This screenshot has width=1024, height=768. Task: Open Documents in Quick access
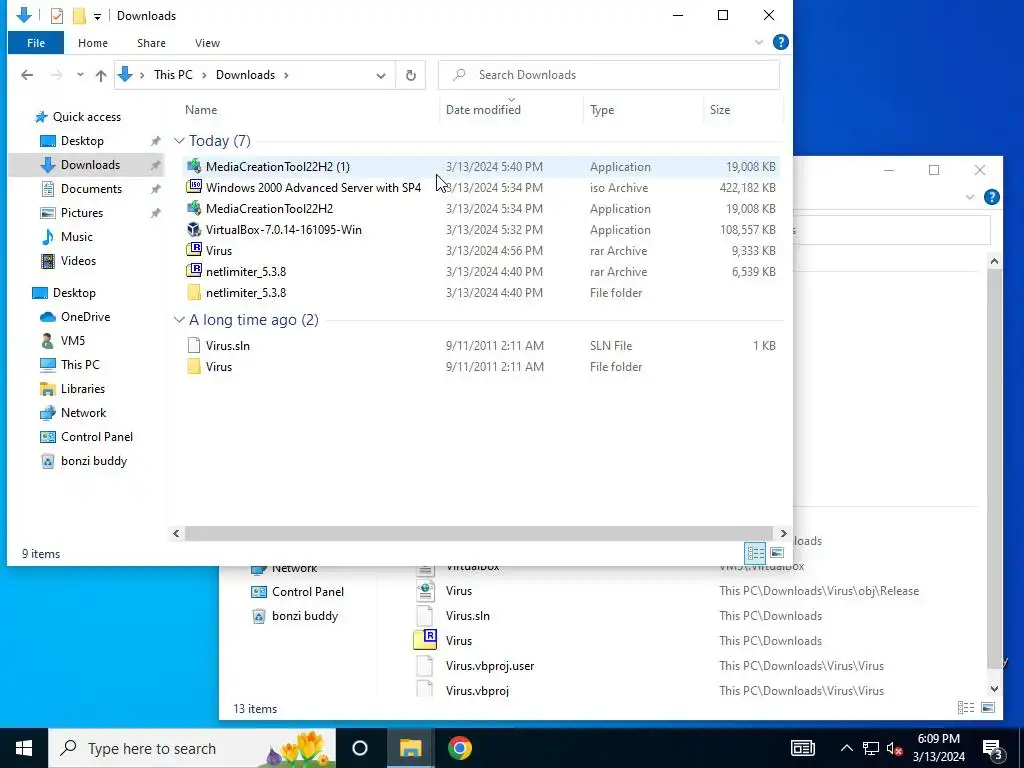(x=91, y=189)
